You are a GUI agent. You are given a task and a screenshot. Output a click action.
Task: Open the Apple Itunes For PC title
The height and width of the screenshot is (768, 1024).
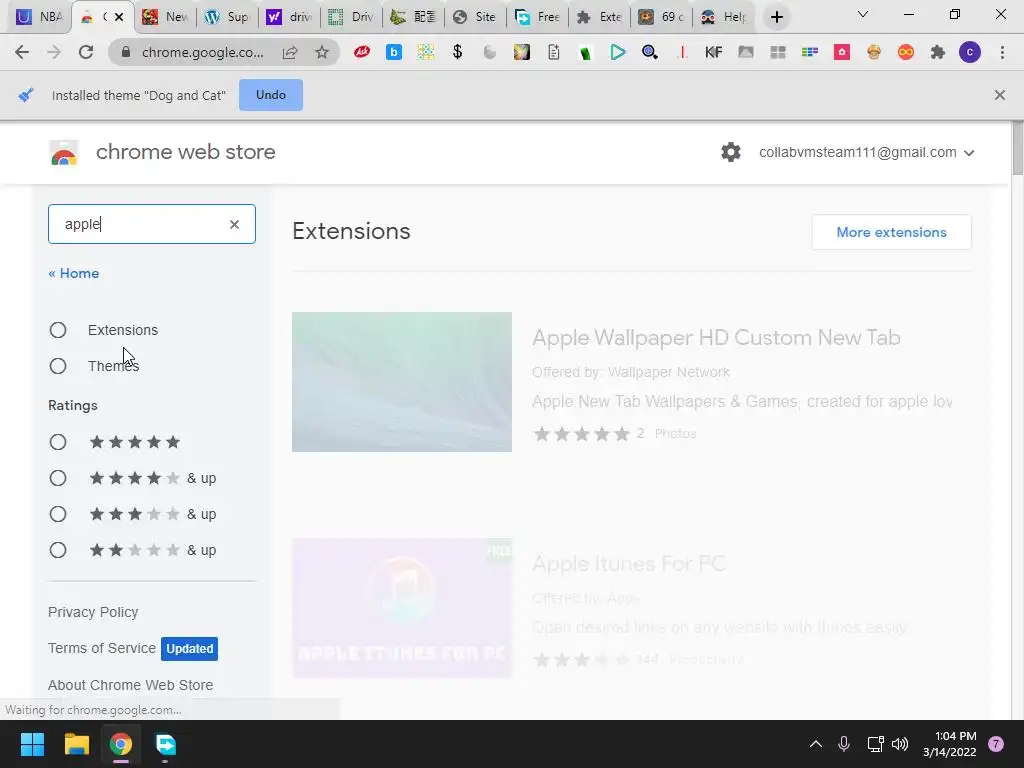[628, 564]
